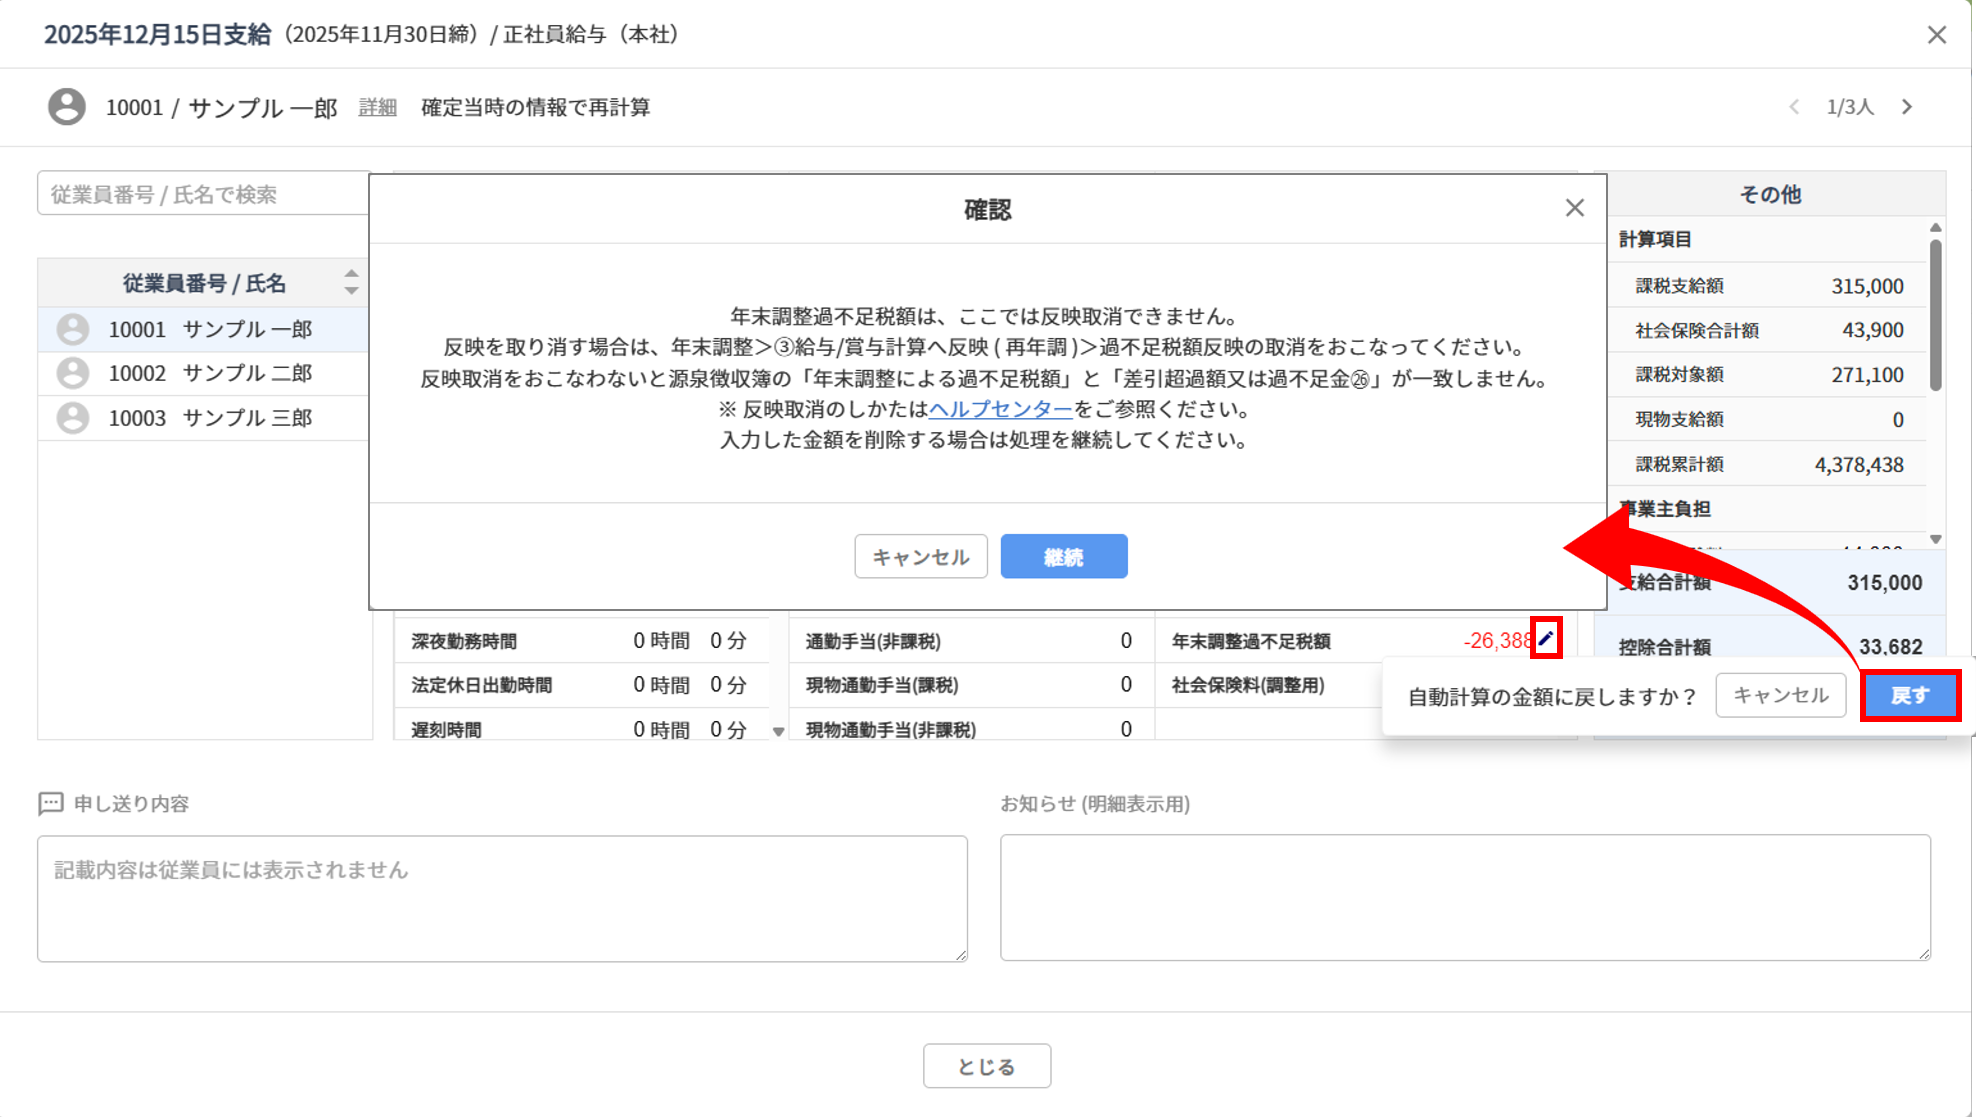
Task: Click the avatar icon for employee 10002
Action: (x=72, y=373)
